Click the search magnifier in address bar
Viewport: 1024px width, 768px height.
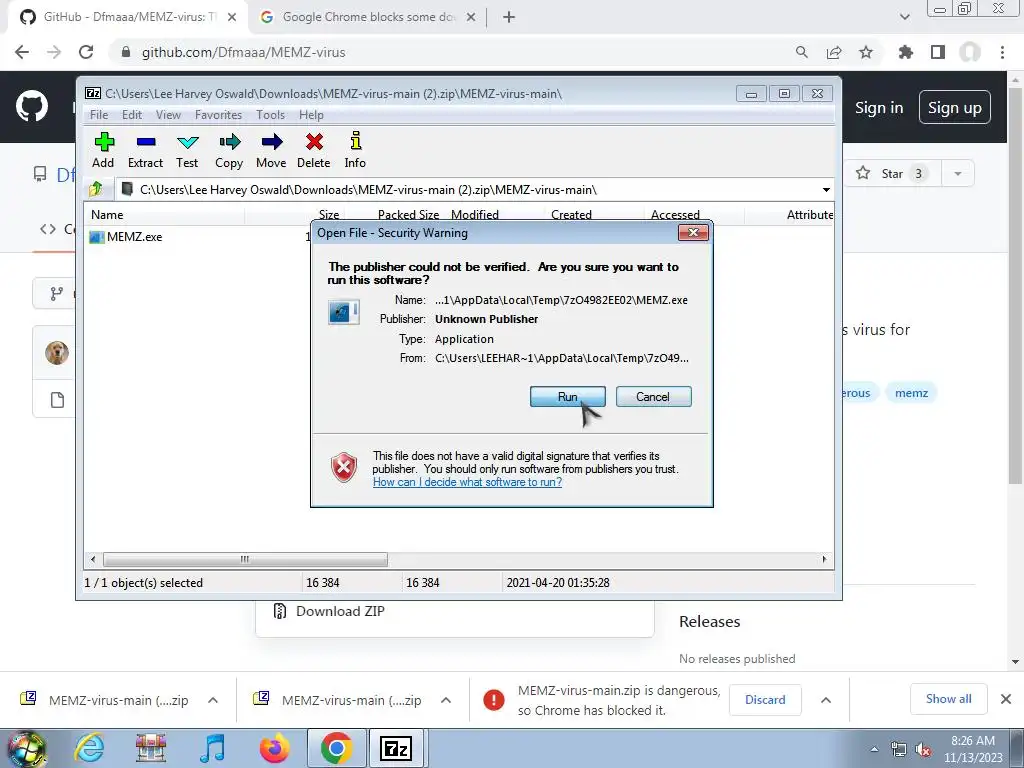[x=802, y=52]
